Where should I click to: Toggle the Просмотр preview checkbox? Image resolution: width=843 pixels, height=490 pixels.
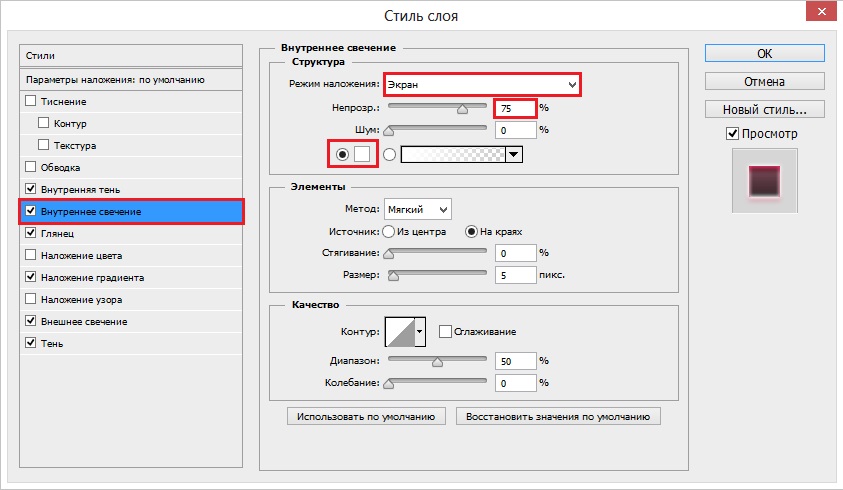732,133
